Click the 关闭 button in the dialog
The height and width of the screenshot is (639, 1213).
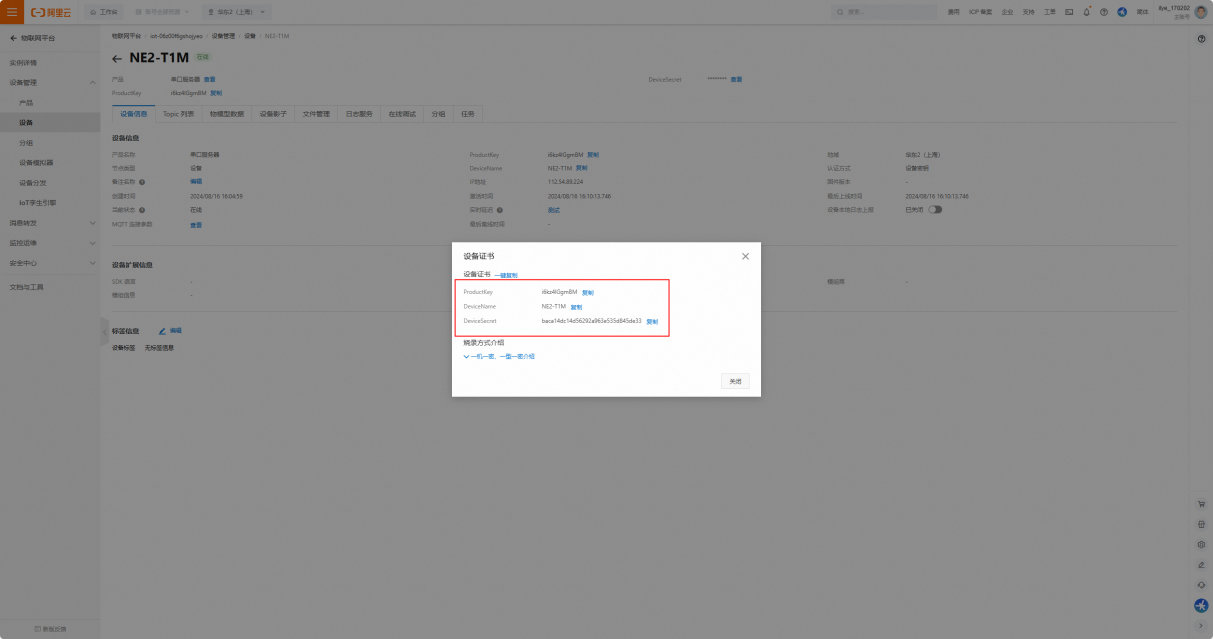tap(735, 381)
